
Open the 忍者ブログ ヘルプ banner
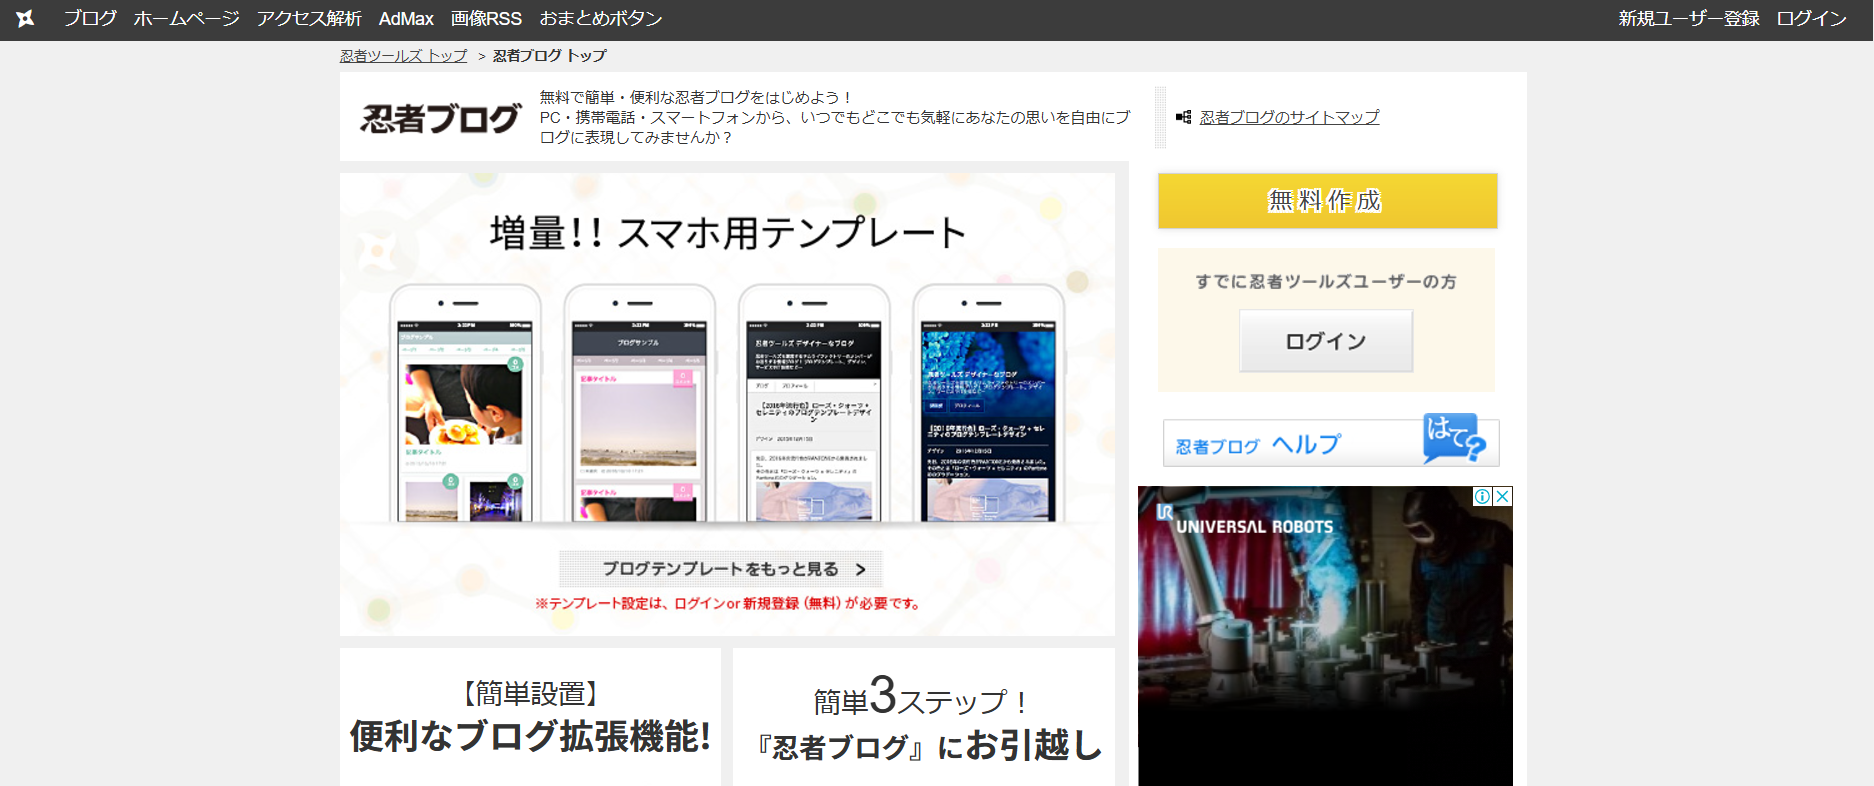pyautogui.click(x=1331, y=442)
